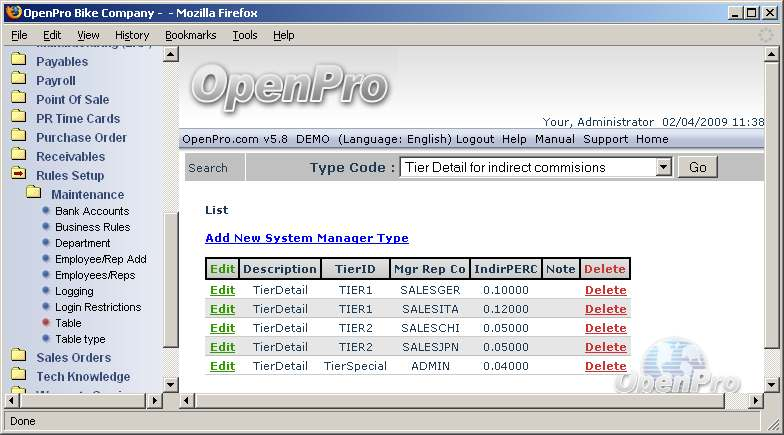
Task: Click the Point Of Sale folder icon
Action: point(18,99)
